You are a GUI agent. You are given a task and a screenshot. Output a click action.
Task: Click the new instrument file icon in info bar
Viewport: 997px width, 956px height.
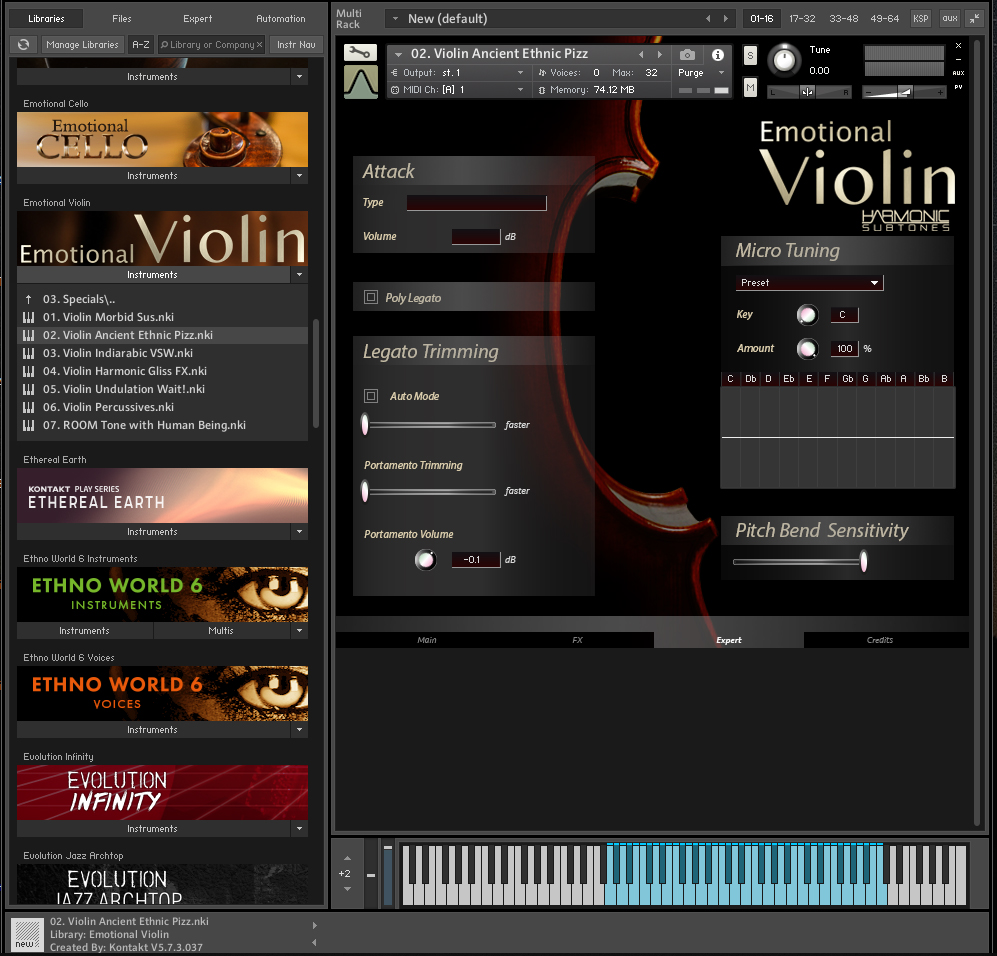[27, 934]
